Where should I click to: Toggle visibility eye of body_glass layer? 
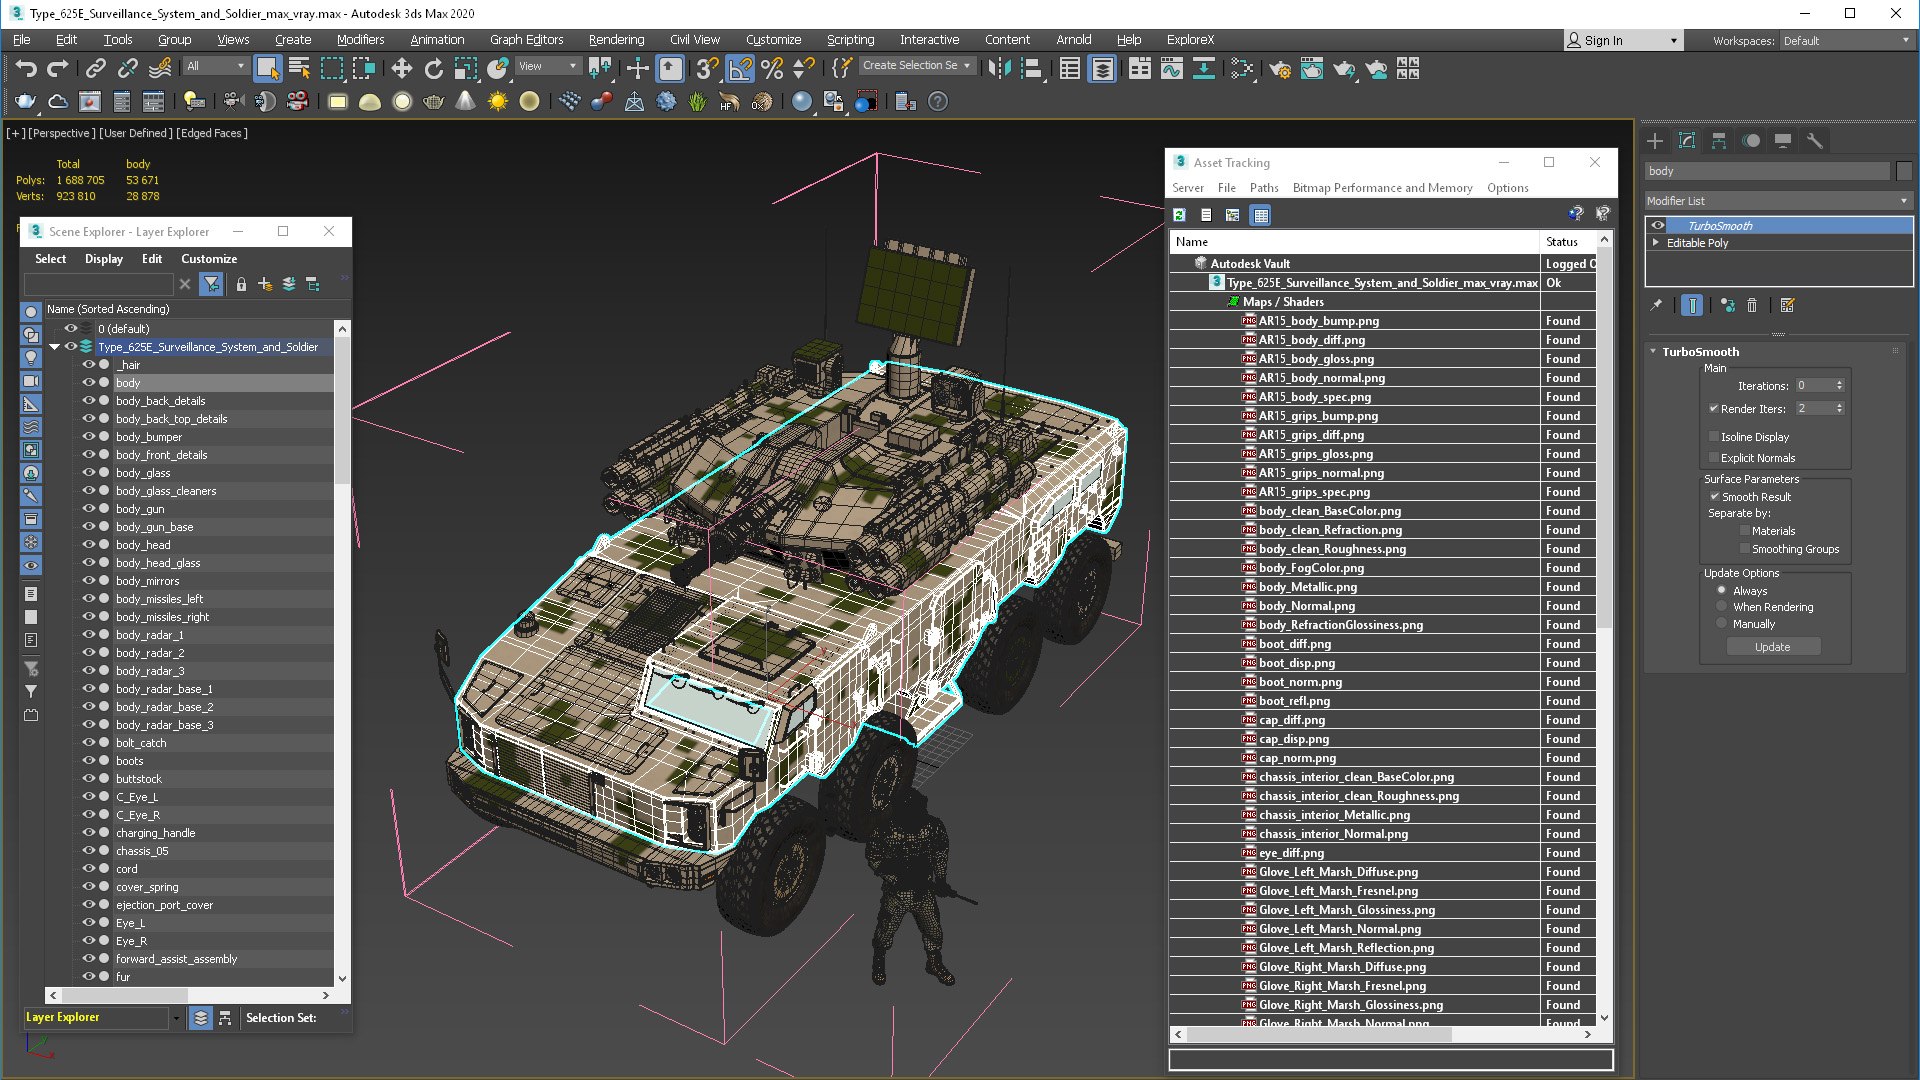(88, 473)
